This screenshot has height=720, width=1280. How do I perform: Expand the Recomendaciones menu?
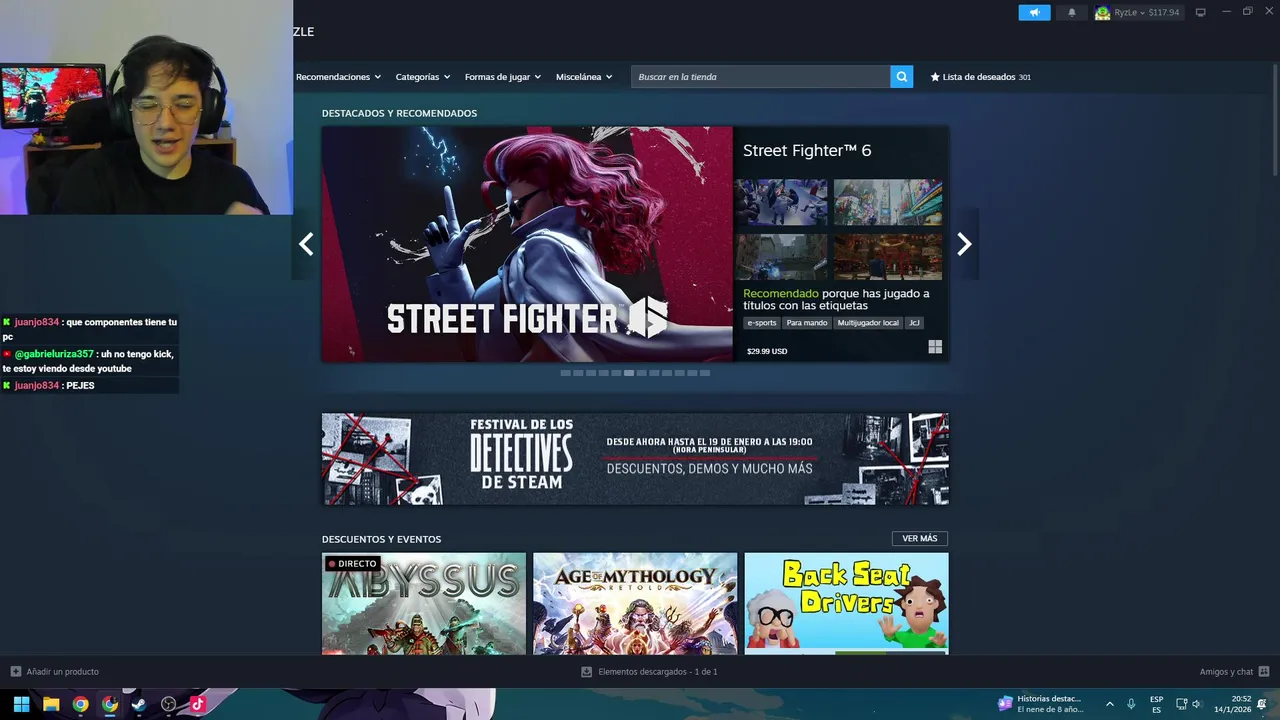[338, 77]
